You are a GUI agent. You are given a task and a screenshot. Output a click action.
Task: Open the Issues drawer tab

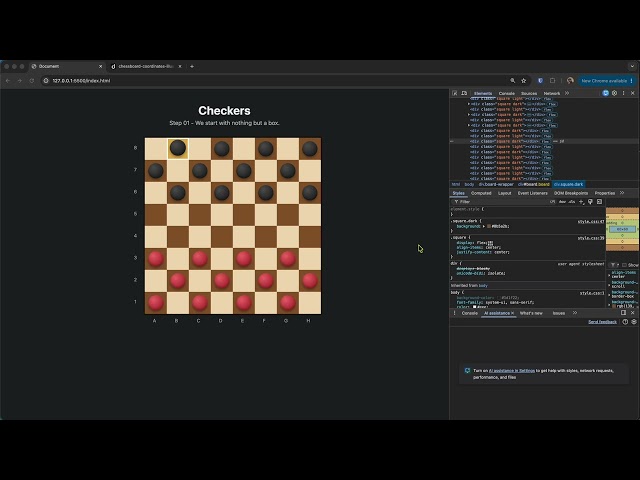[x=559, y=313]
